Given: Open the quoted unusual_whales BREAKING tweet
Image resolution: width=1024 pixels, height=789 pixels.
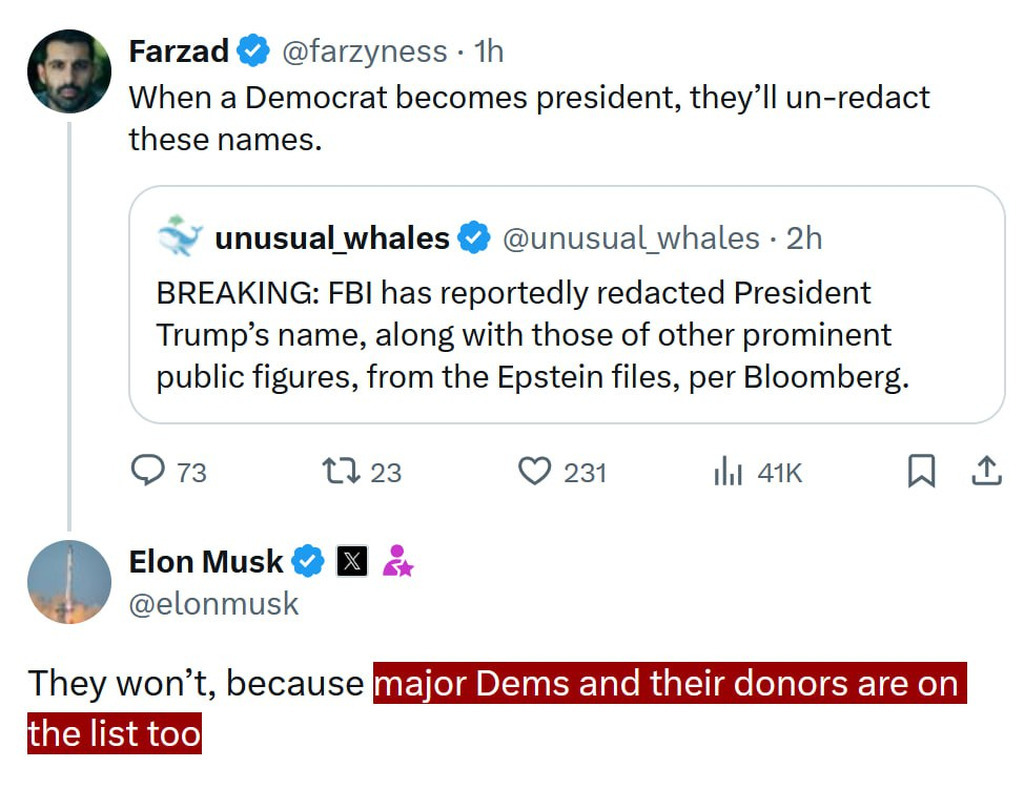Looking at the screenshot, I should point(532,336).
